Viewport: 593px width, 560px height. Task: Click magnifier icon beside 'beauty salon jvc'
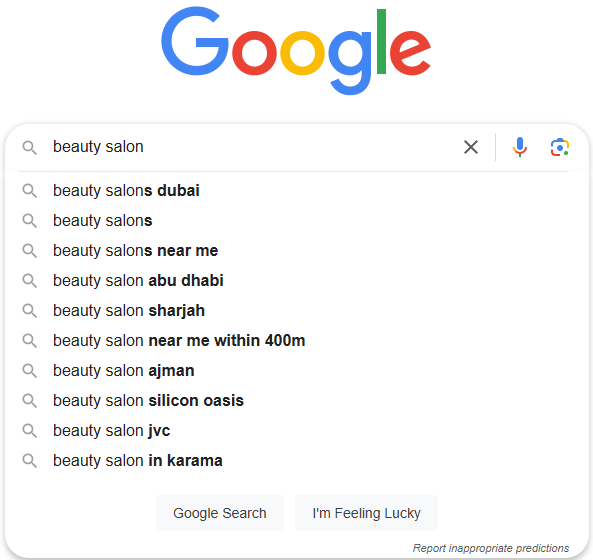coord(29,430)
